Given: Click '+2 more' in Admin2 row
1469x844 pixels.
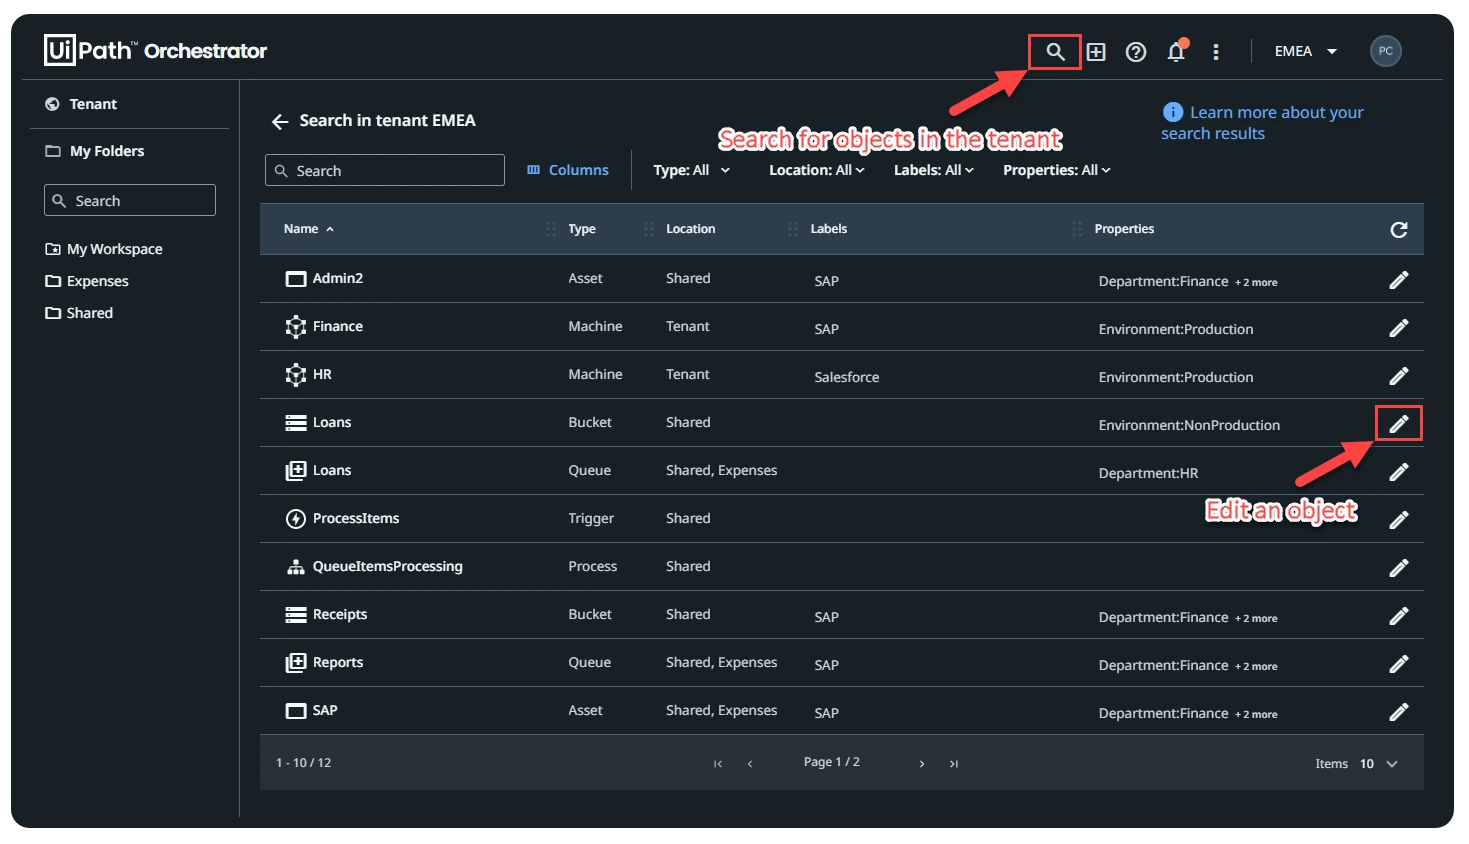Looking at the screenshot, I should (x=1256, y=283).
